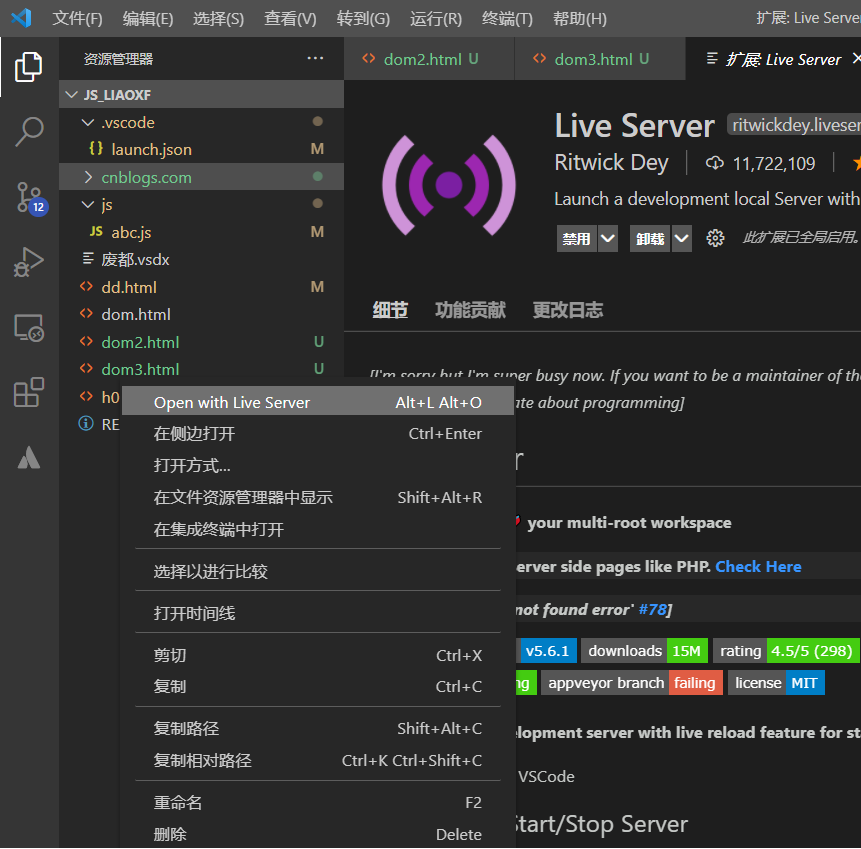Image resolution: width=861 pixels, height=849 pixels.
Task: Click the license MIT badge
Action: 776,683
